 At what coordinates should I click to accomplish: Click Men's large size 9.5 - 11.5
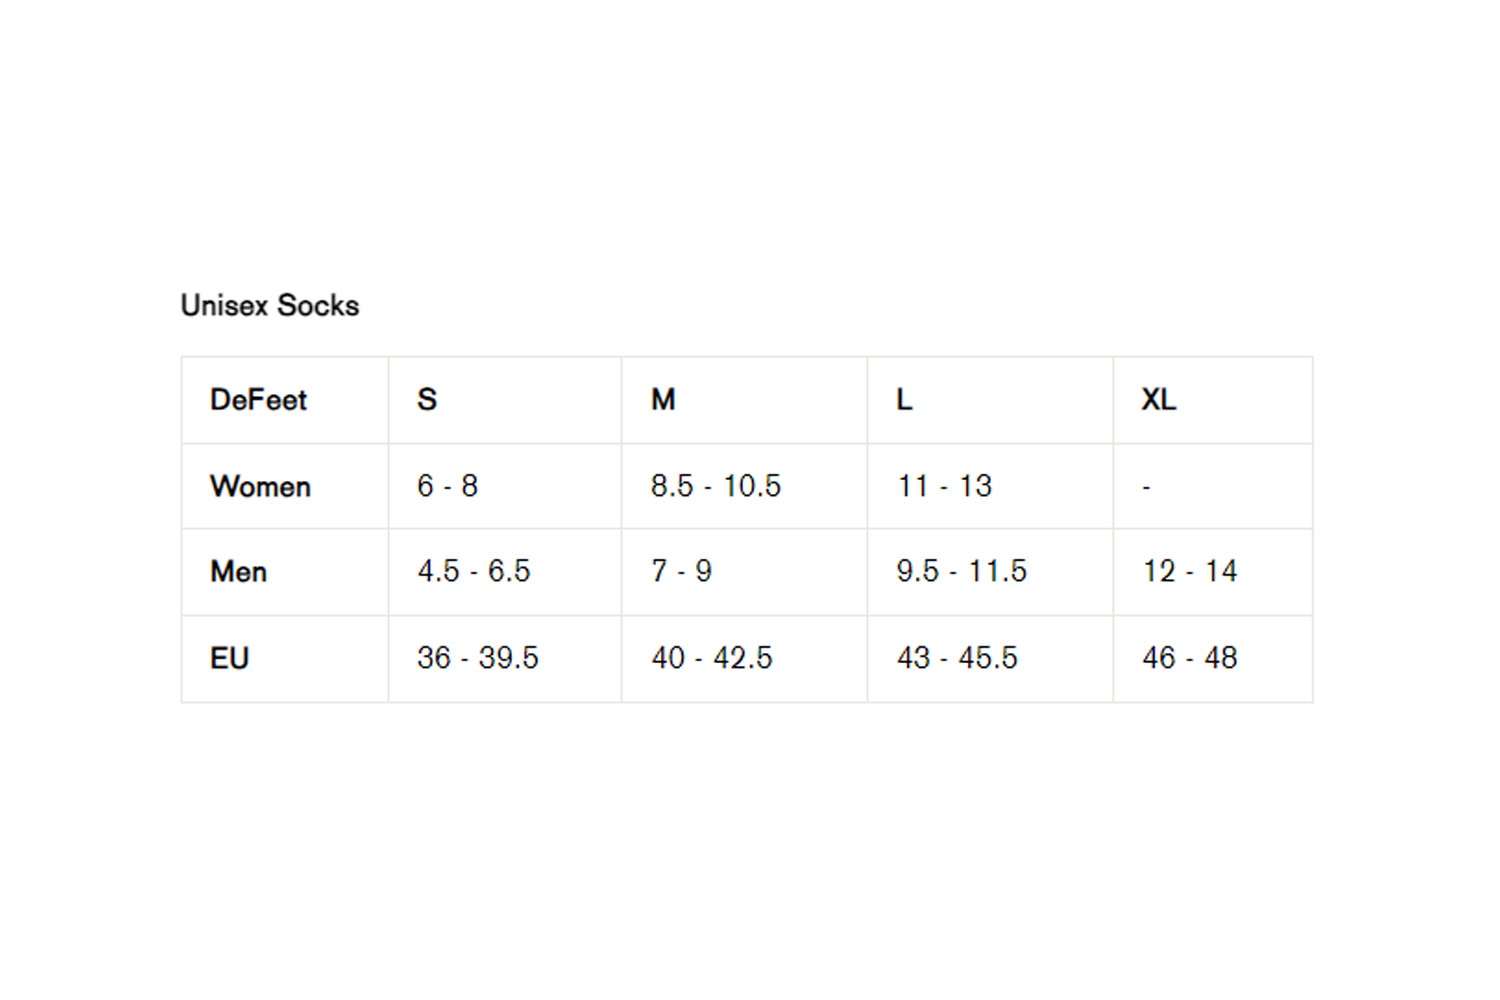pos(961,571)
